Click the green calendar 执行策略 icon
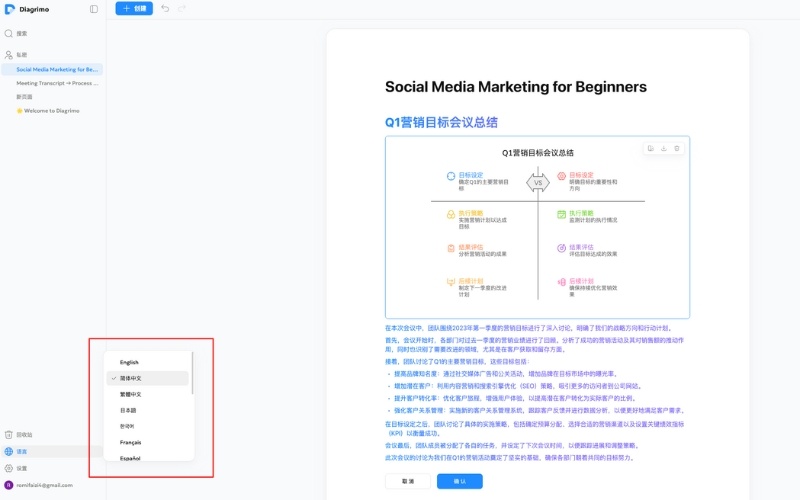800x500 pixels. click(561, 214)
